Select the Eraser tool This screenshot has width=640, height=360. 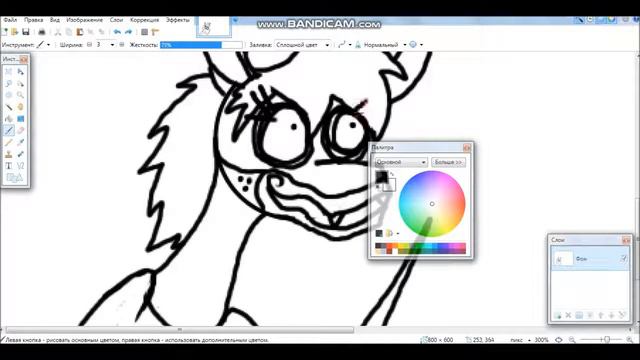coord(20,131)
